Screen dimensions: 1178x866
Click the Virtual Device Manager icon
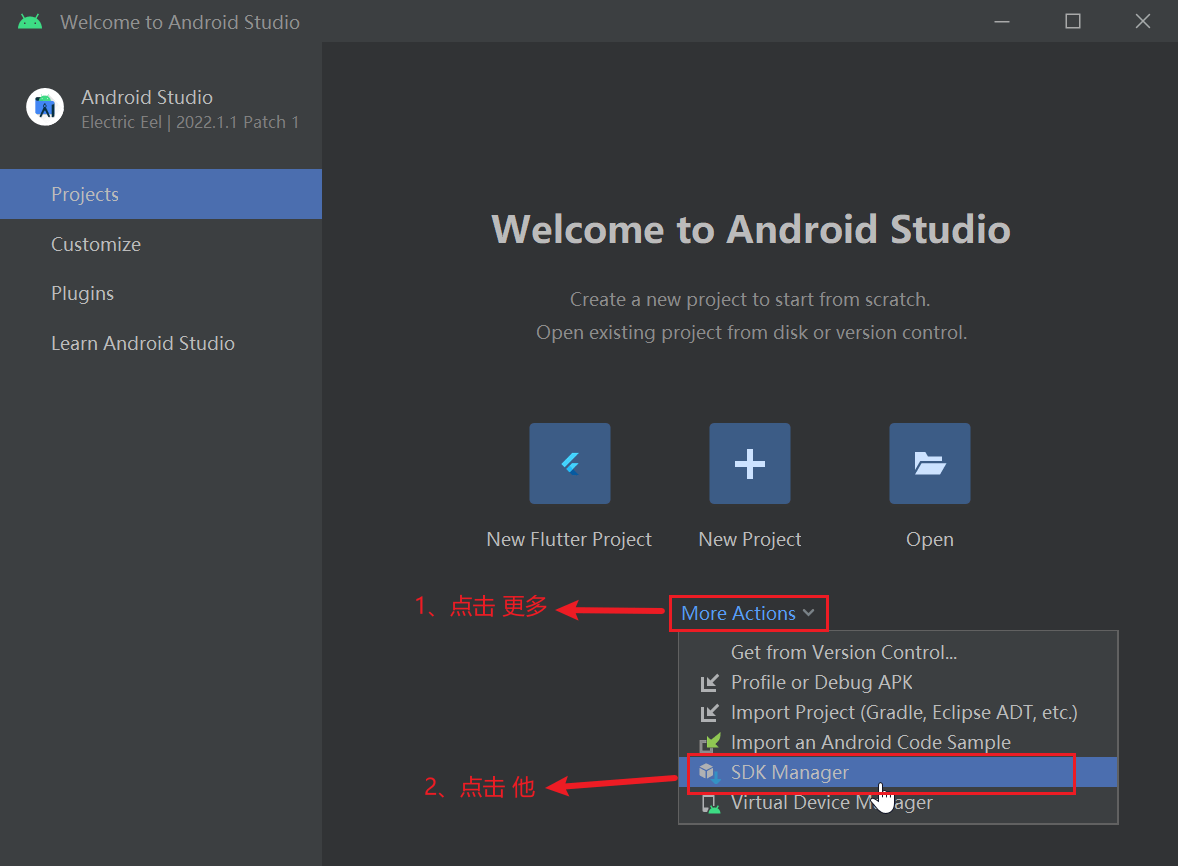point(709,803)
